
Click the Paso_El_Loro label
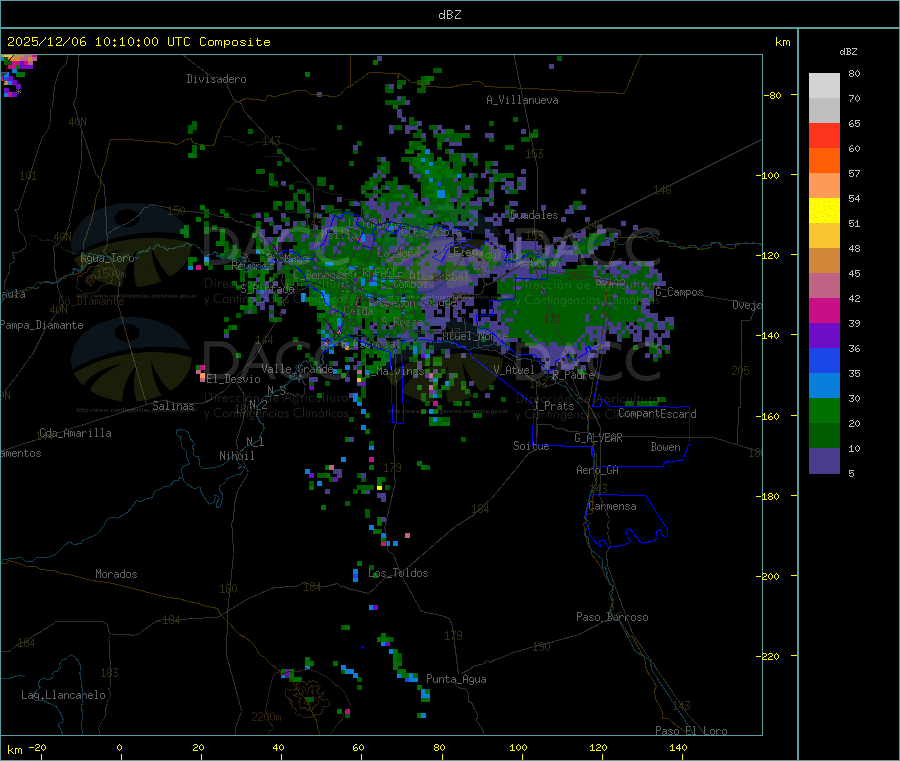(x=691, y=731)
